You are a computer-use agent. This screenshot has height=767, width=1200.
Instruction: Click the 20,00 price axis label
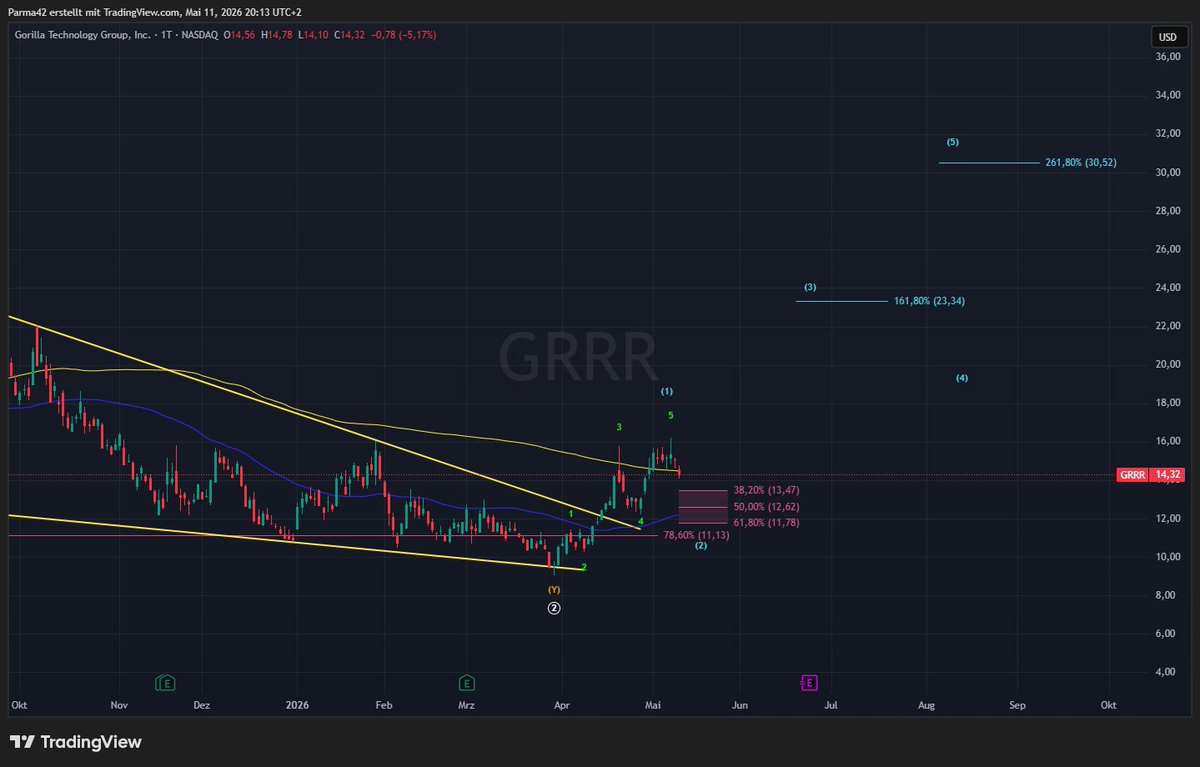pos(1168,365)
